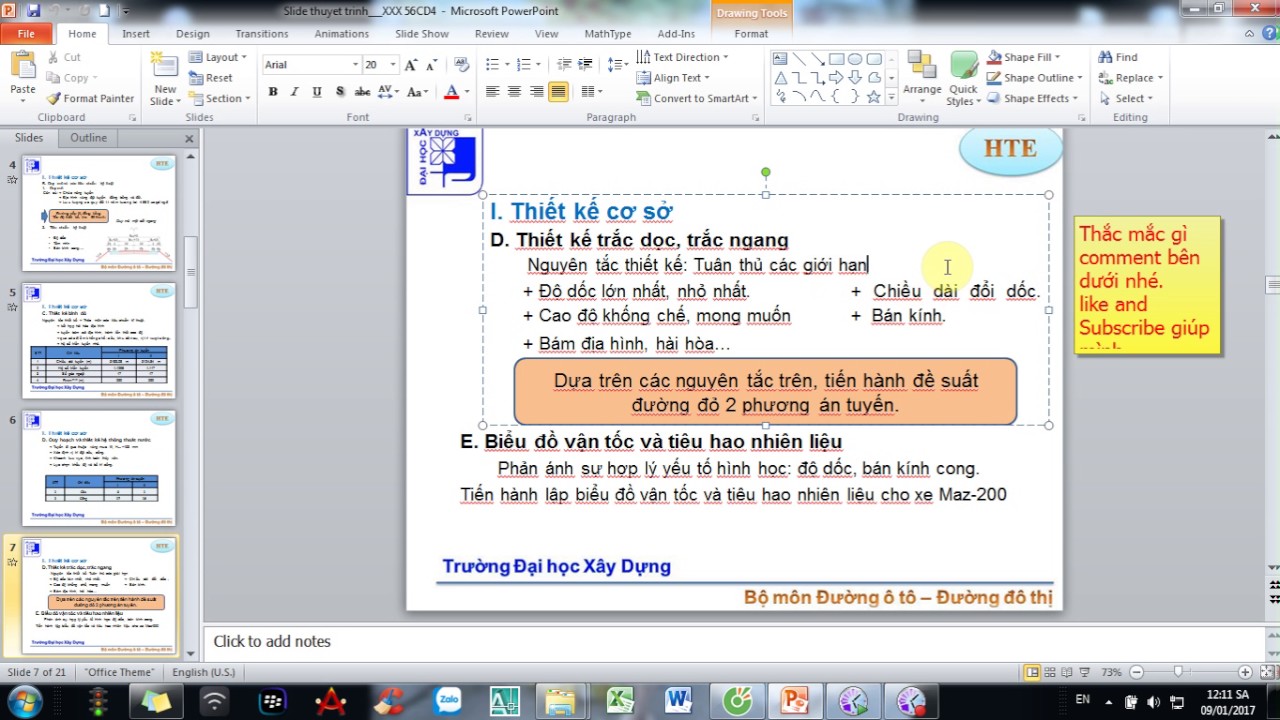Open the Align Text dropdown
The height and width of the screenshot is (720, 1280).
[673, 77]
